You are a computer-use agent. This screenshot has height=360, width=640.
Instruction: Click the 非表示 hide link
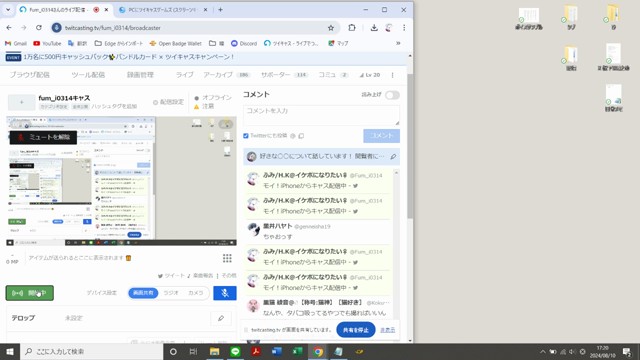pyautogui.click(x=387, y=330)
